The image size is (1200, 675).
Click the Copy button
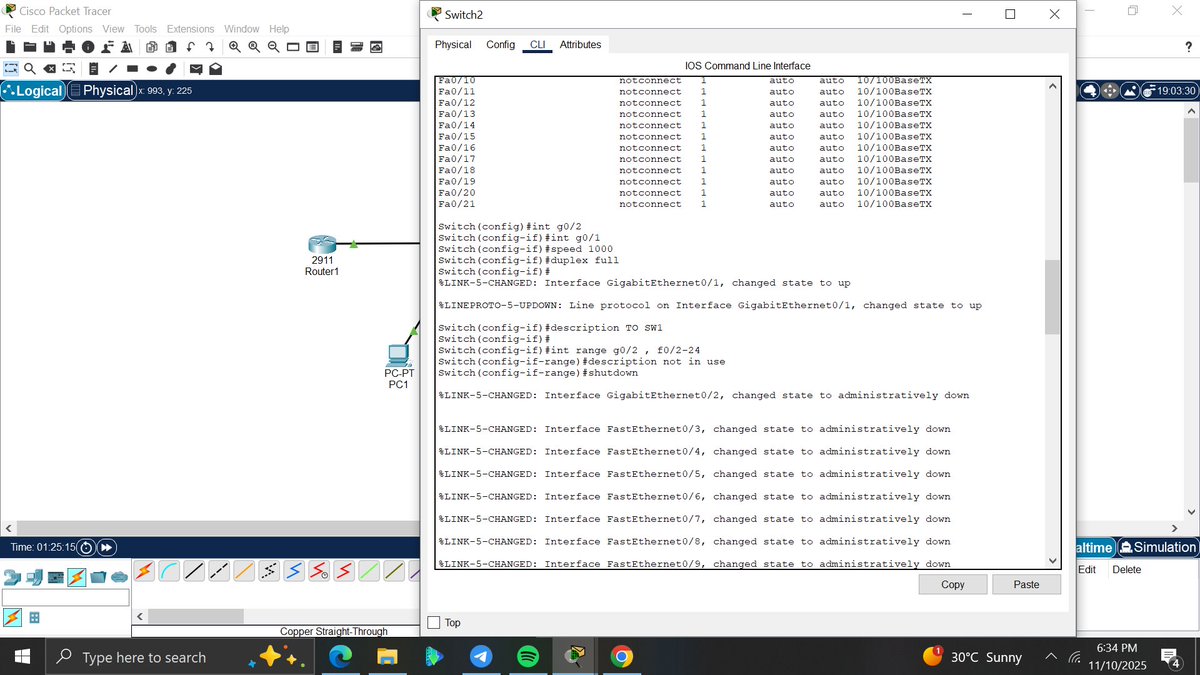coord(951,584)
